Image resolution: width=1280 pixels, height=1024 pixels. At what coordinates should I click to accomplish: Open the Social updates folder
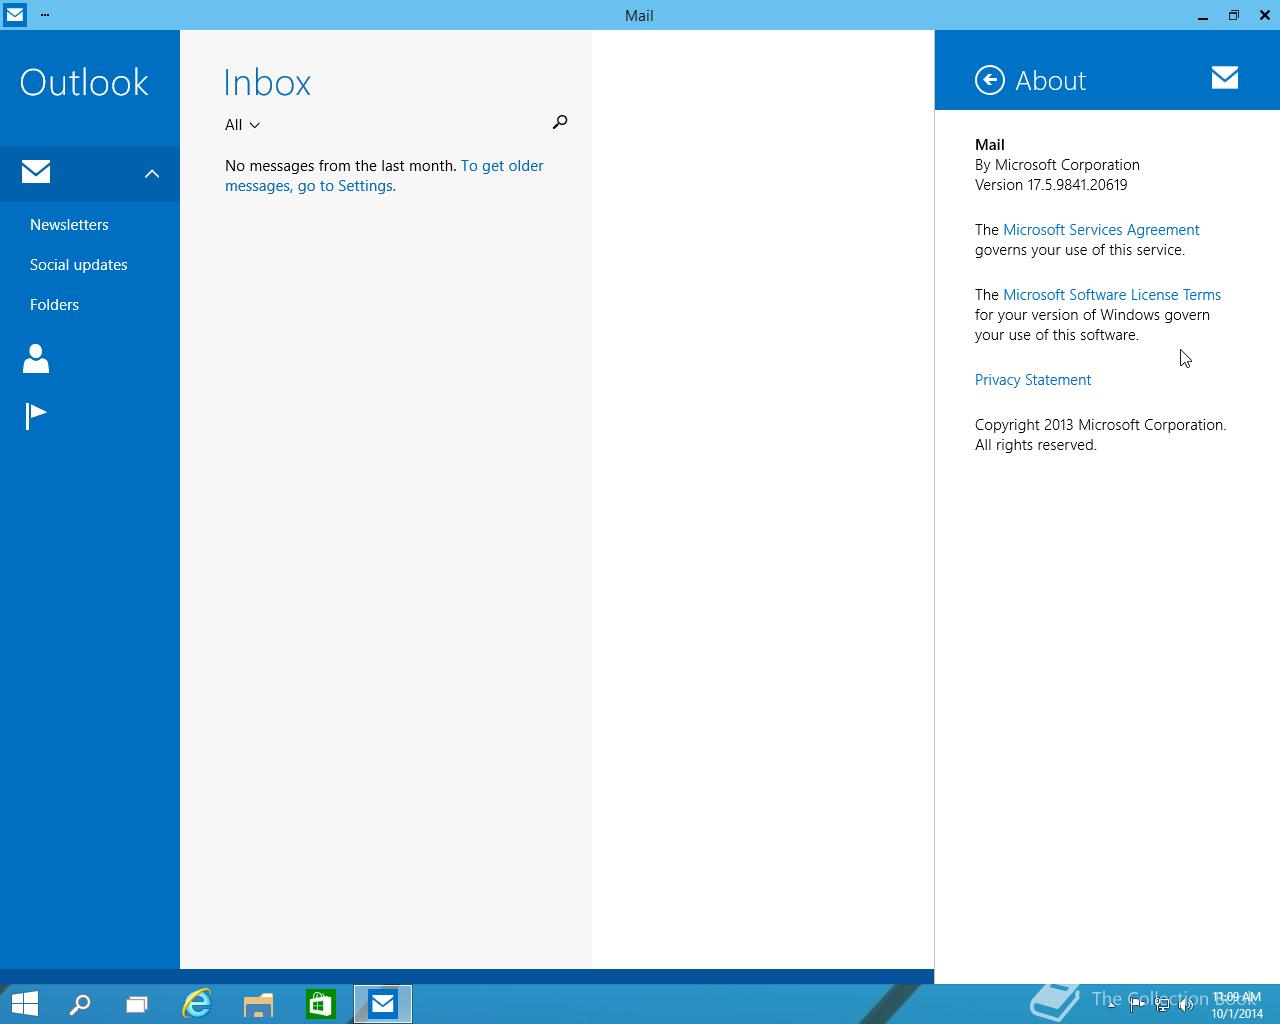(x=79, y=265)
